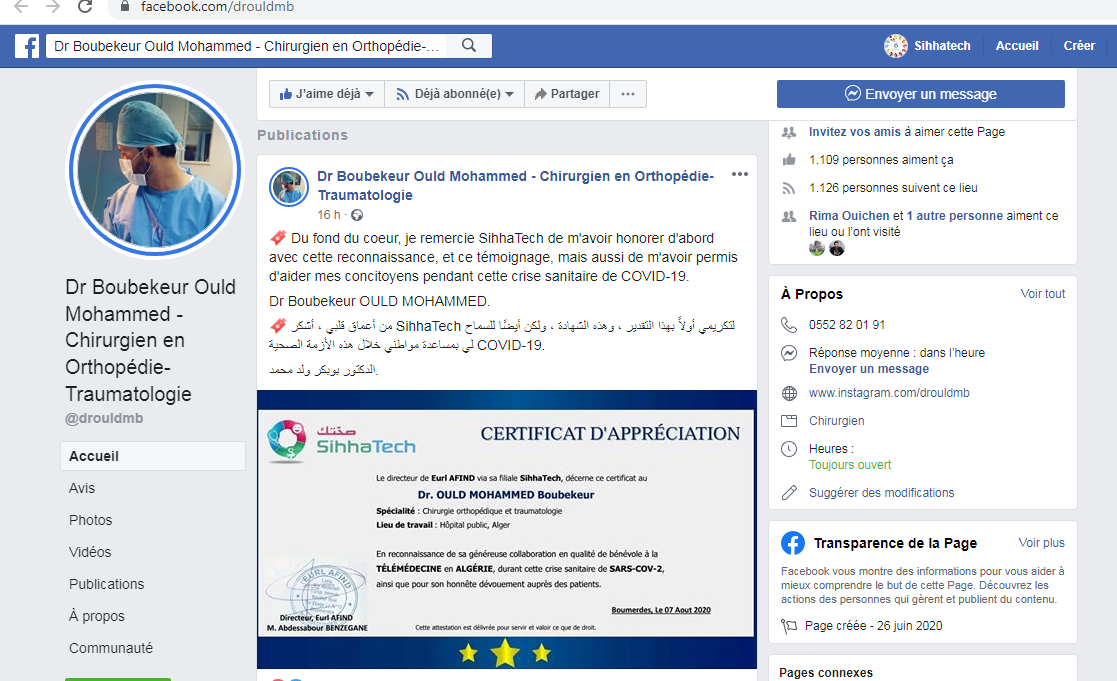The height and width of the screenshot is (681, 1117).
Task: Click the pencil icon for suggesting modifications
Action: (790, 493)
